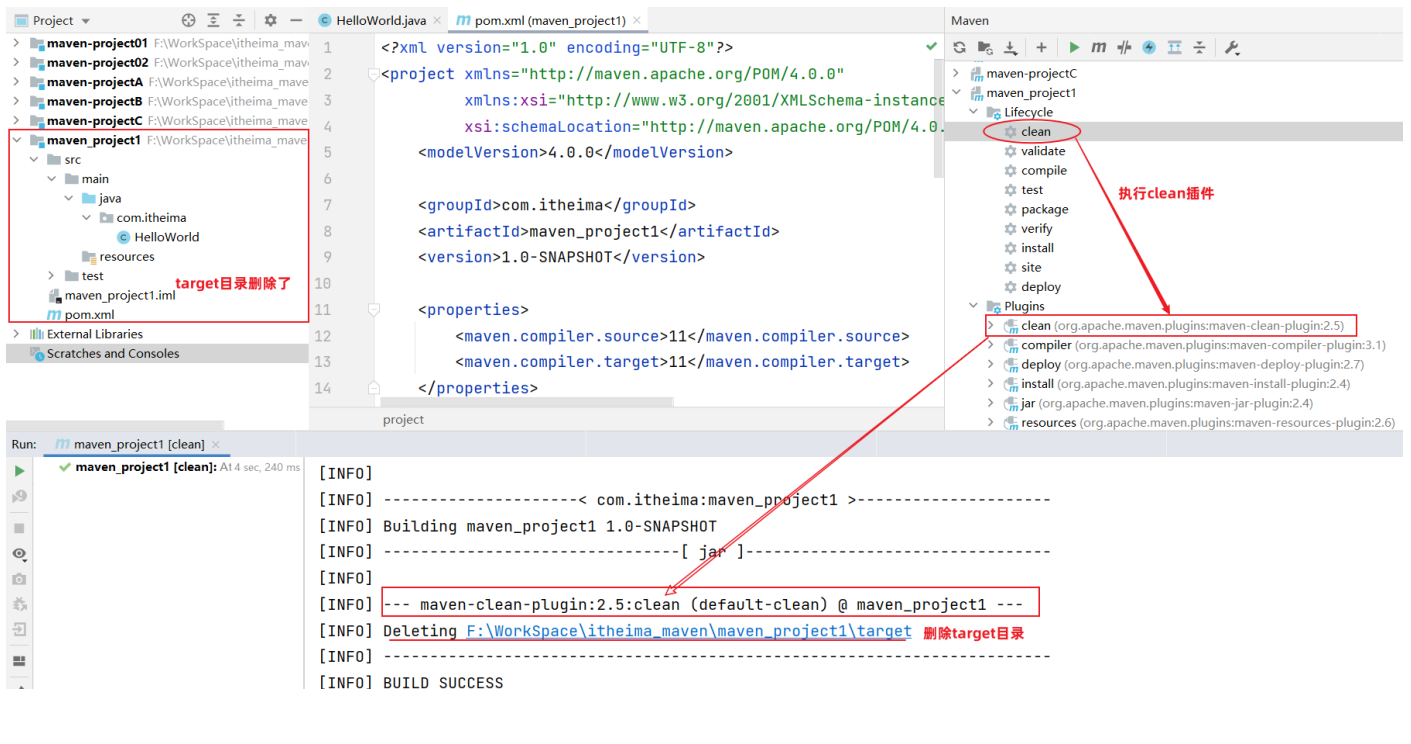Close the pom.xml editor tab
Image resolution: width=1411 pixels, height=744 pixels.
click(x=636, y=20)
